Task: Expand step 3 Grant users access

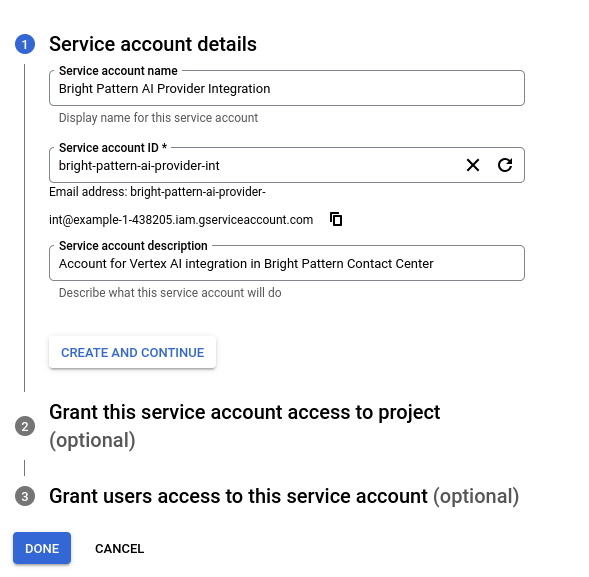Action: [x=284, y=496]
